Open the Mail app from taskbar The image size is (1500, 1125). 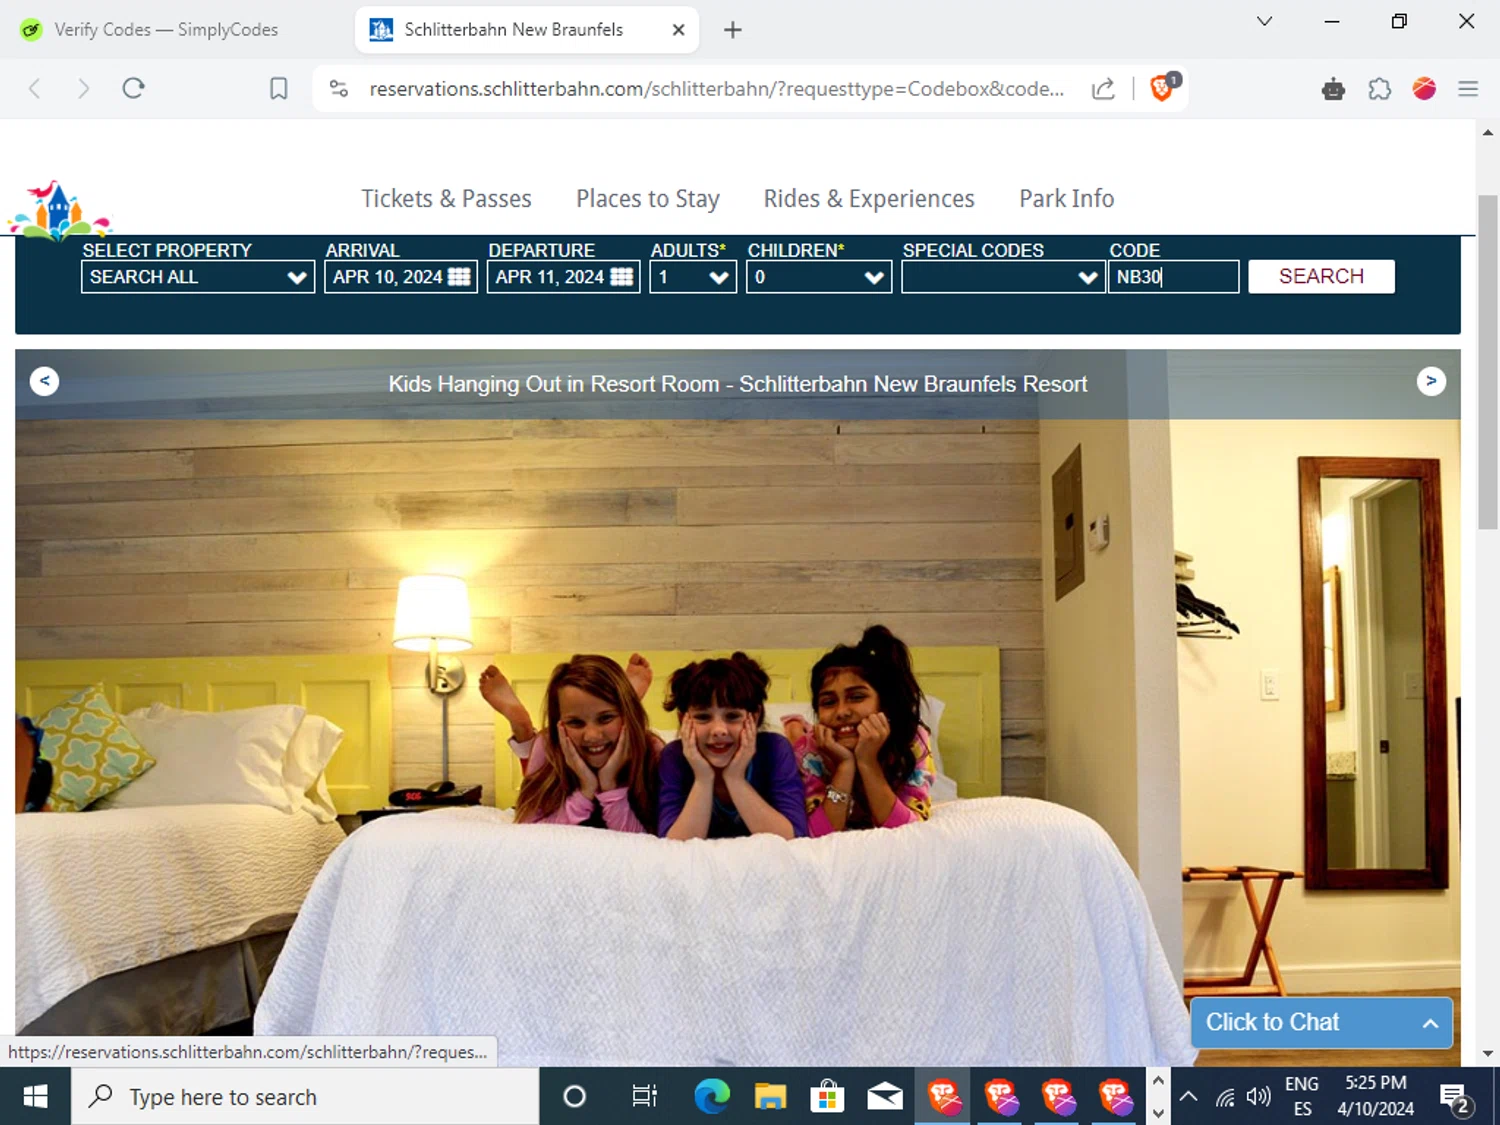[x=885, y=1097]
